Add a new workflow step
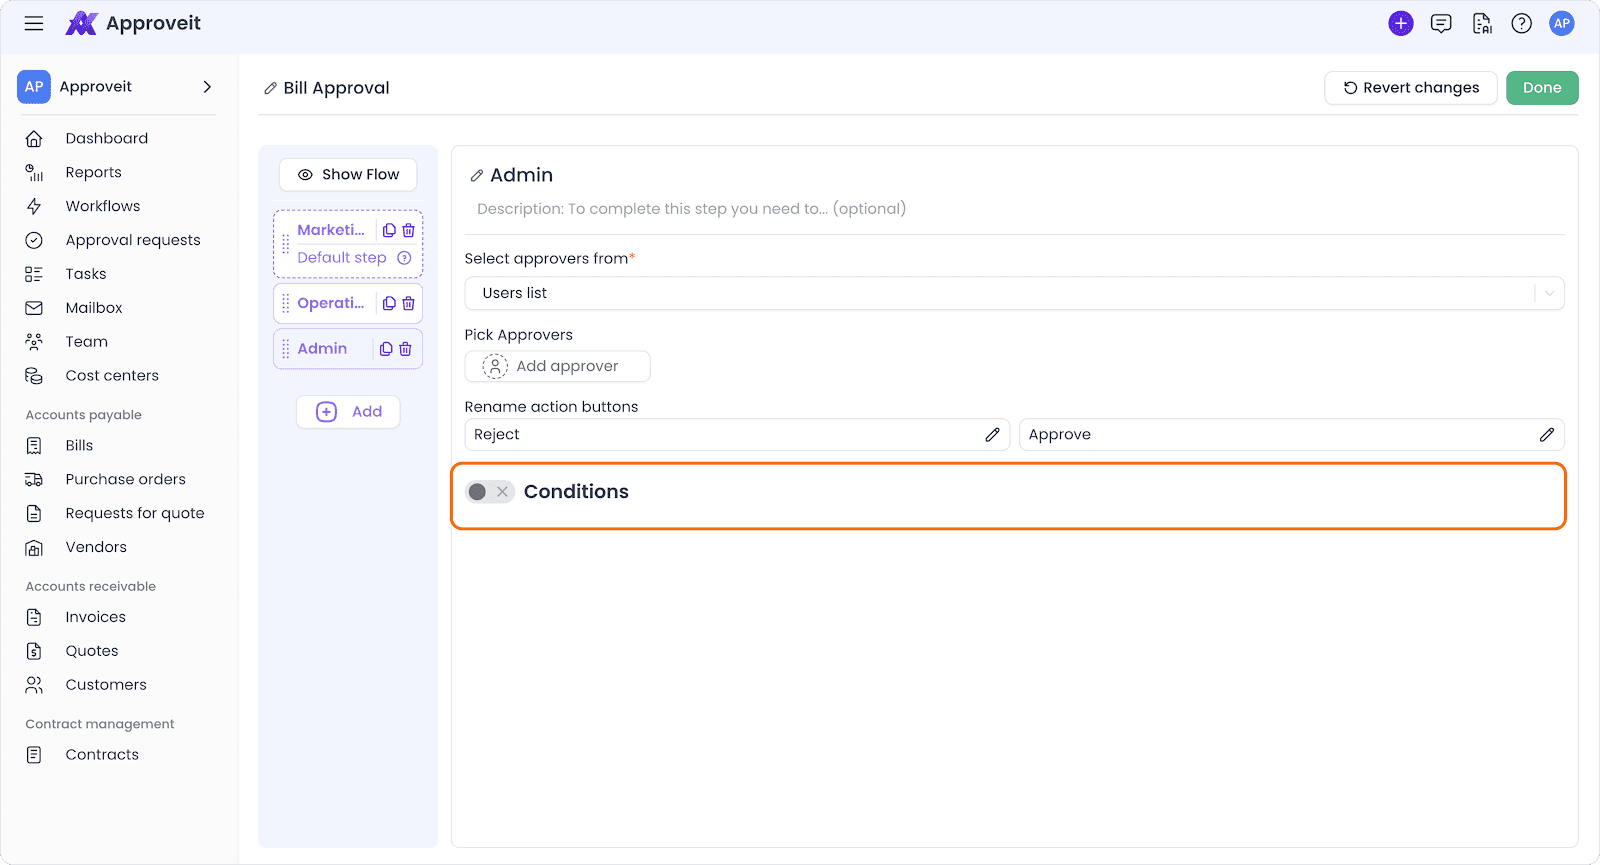This screenshot has width=1600, height=865. click(348, 412)
